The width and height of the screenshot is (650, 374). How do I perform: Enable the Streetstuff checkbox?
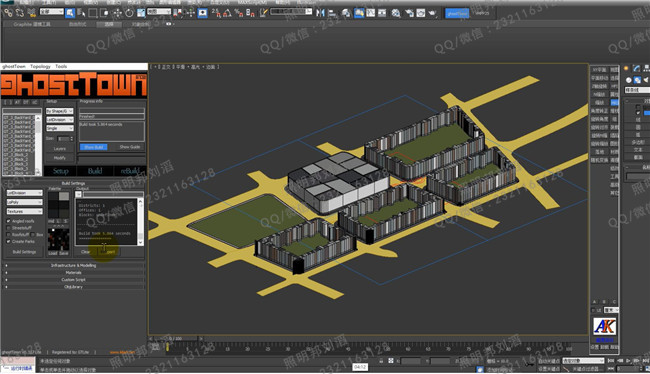[8, 228]
